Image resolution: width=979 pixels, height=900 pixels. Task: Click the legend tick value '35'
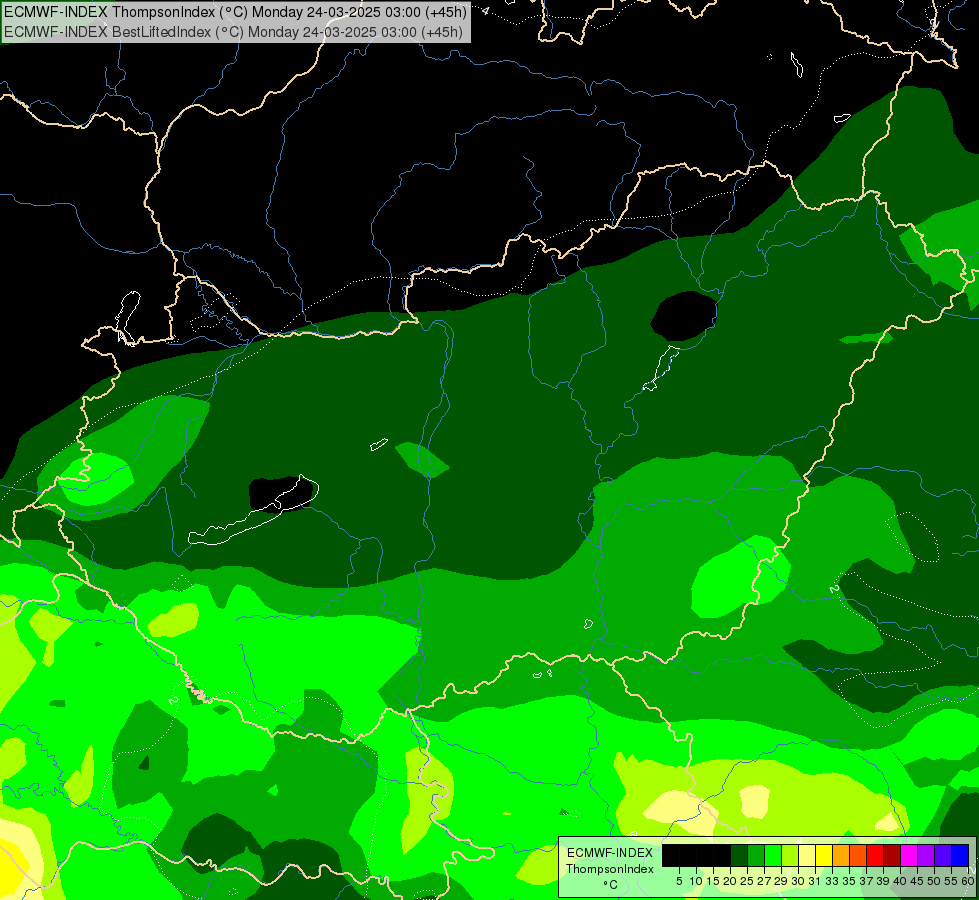[x=849, y=881]
